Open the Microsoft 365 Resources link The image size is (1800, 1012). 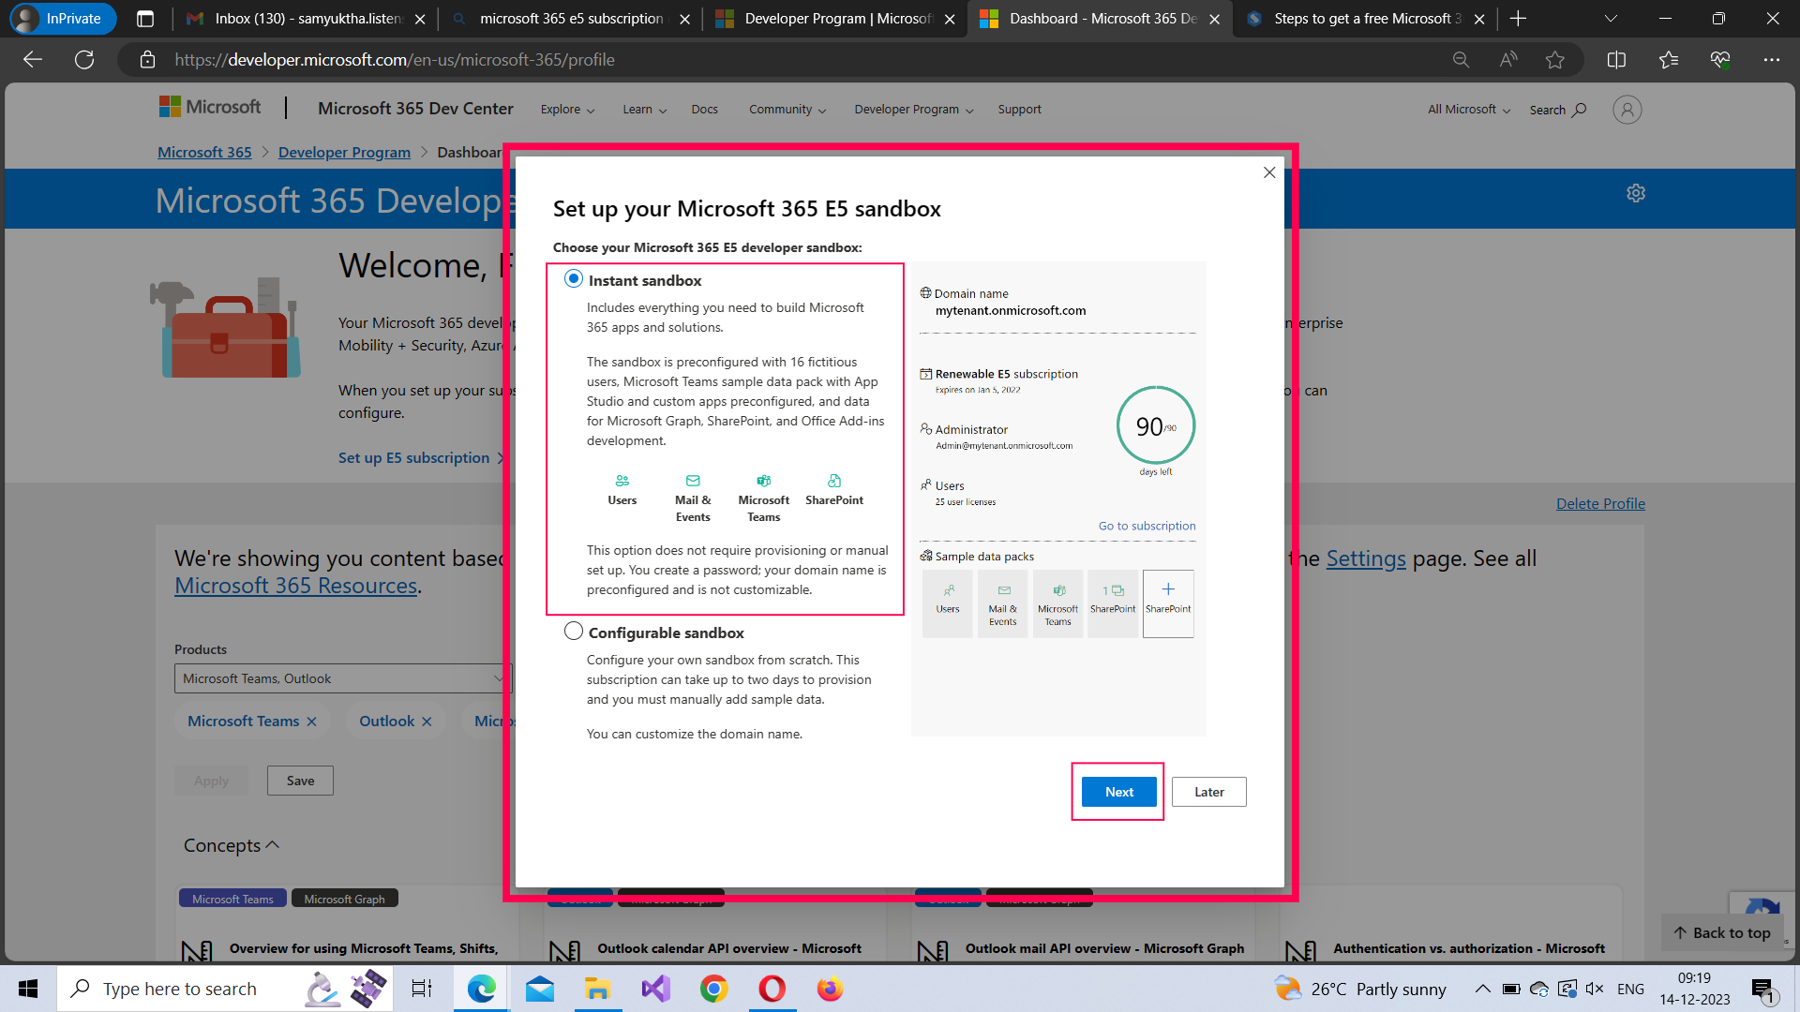295,585
